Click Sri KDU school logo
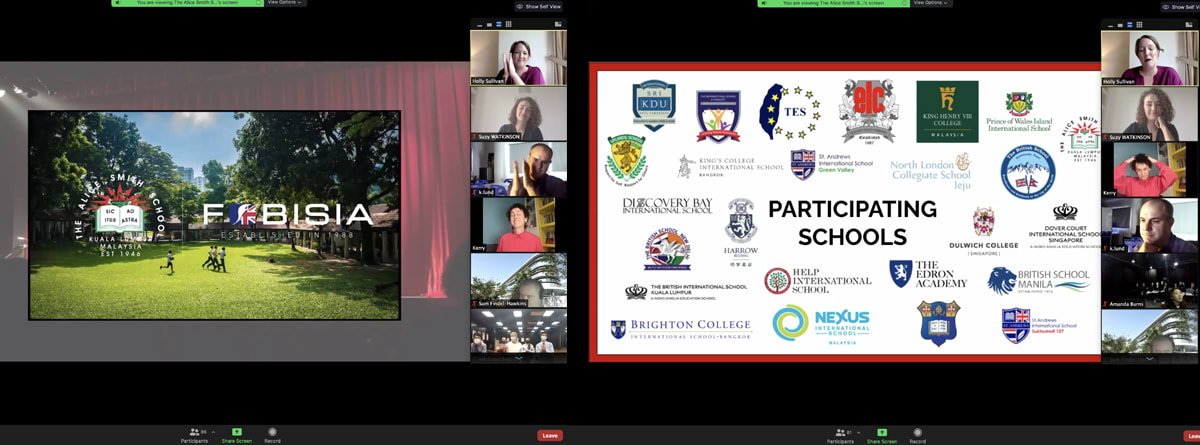Screen dimensions: 1200x445 pyautogui.click(x=654, y=107)
